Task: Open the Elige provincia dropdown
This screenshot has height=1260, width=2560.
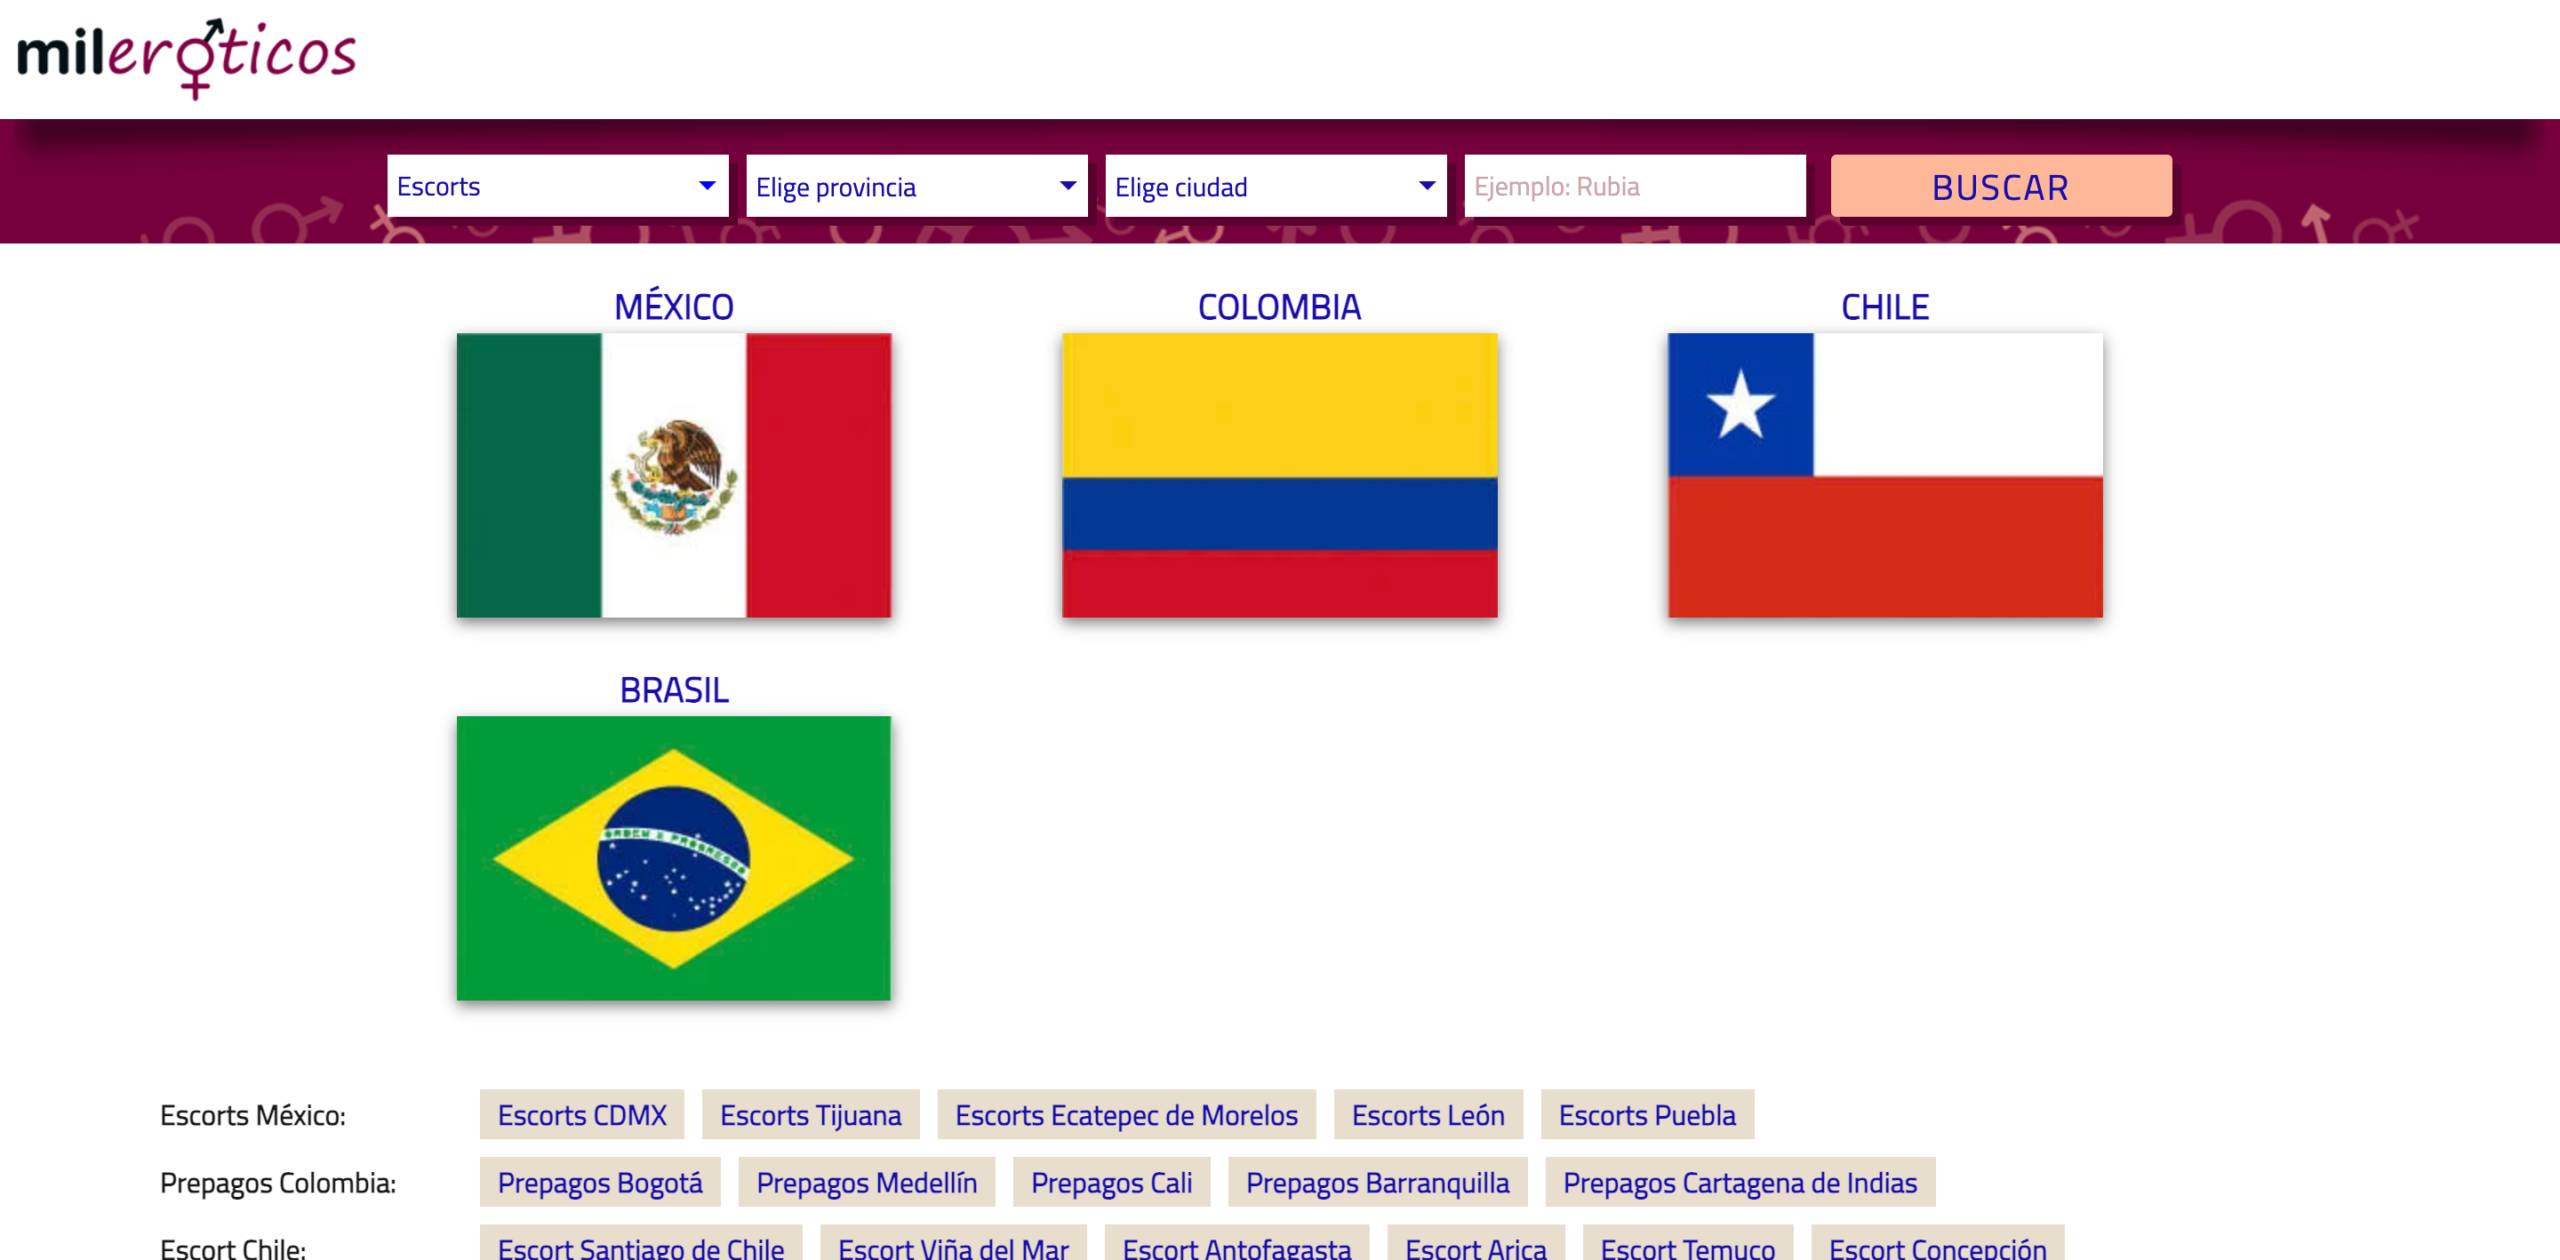Action: pos(916,186)
